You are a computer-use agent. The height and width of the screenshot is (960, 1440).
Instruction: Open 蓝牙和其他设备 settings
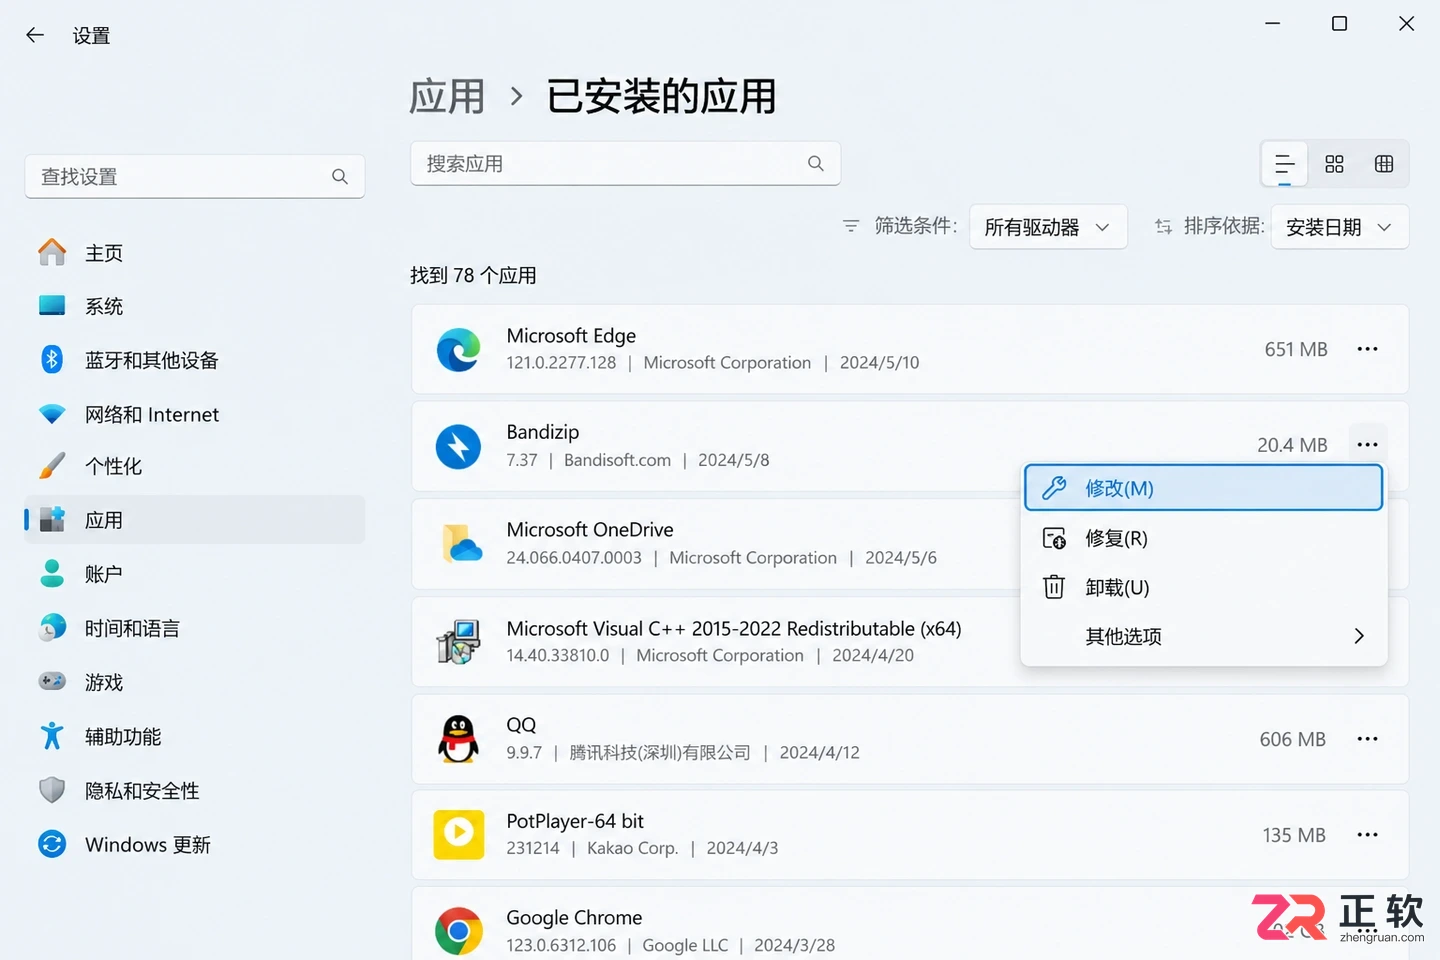coord(195,360)
